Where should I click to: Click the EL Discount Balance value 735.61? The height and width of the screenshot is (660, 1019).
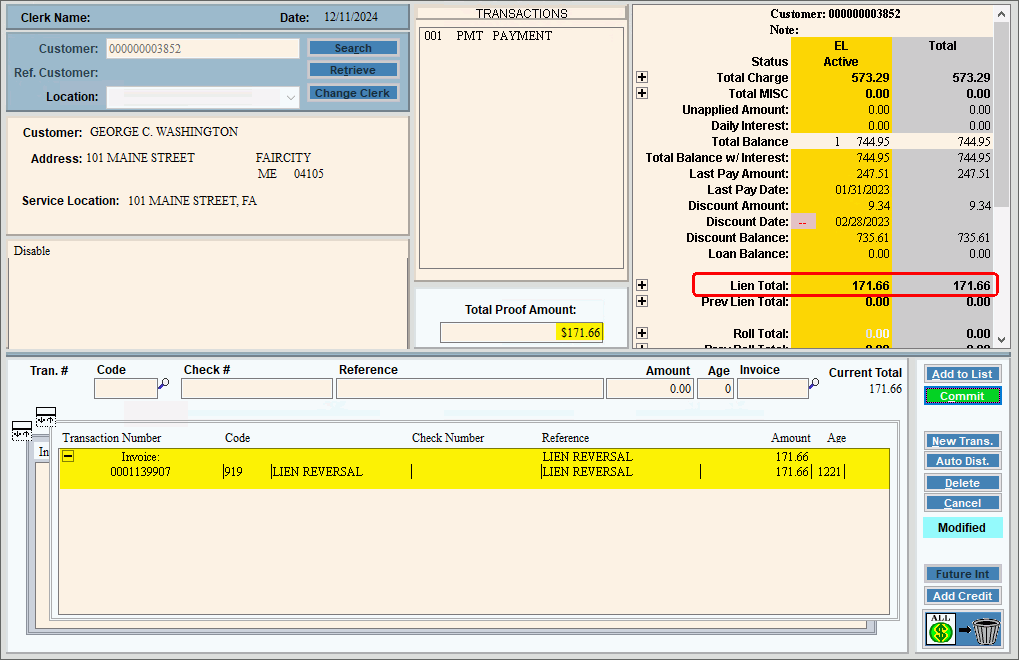point(873,238)
